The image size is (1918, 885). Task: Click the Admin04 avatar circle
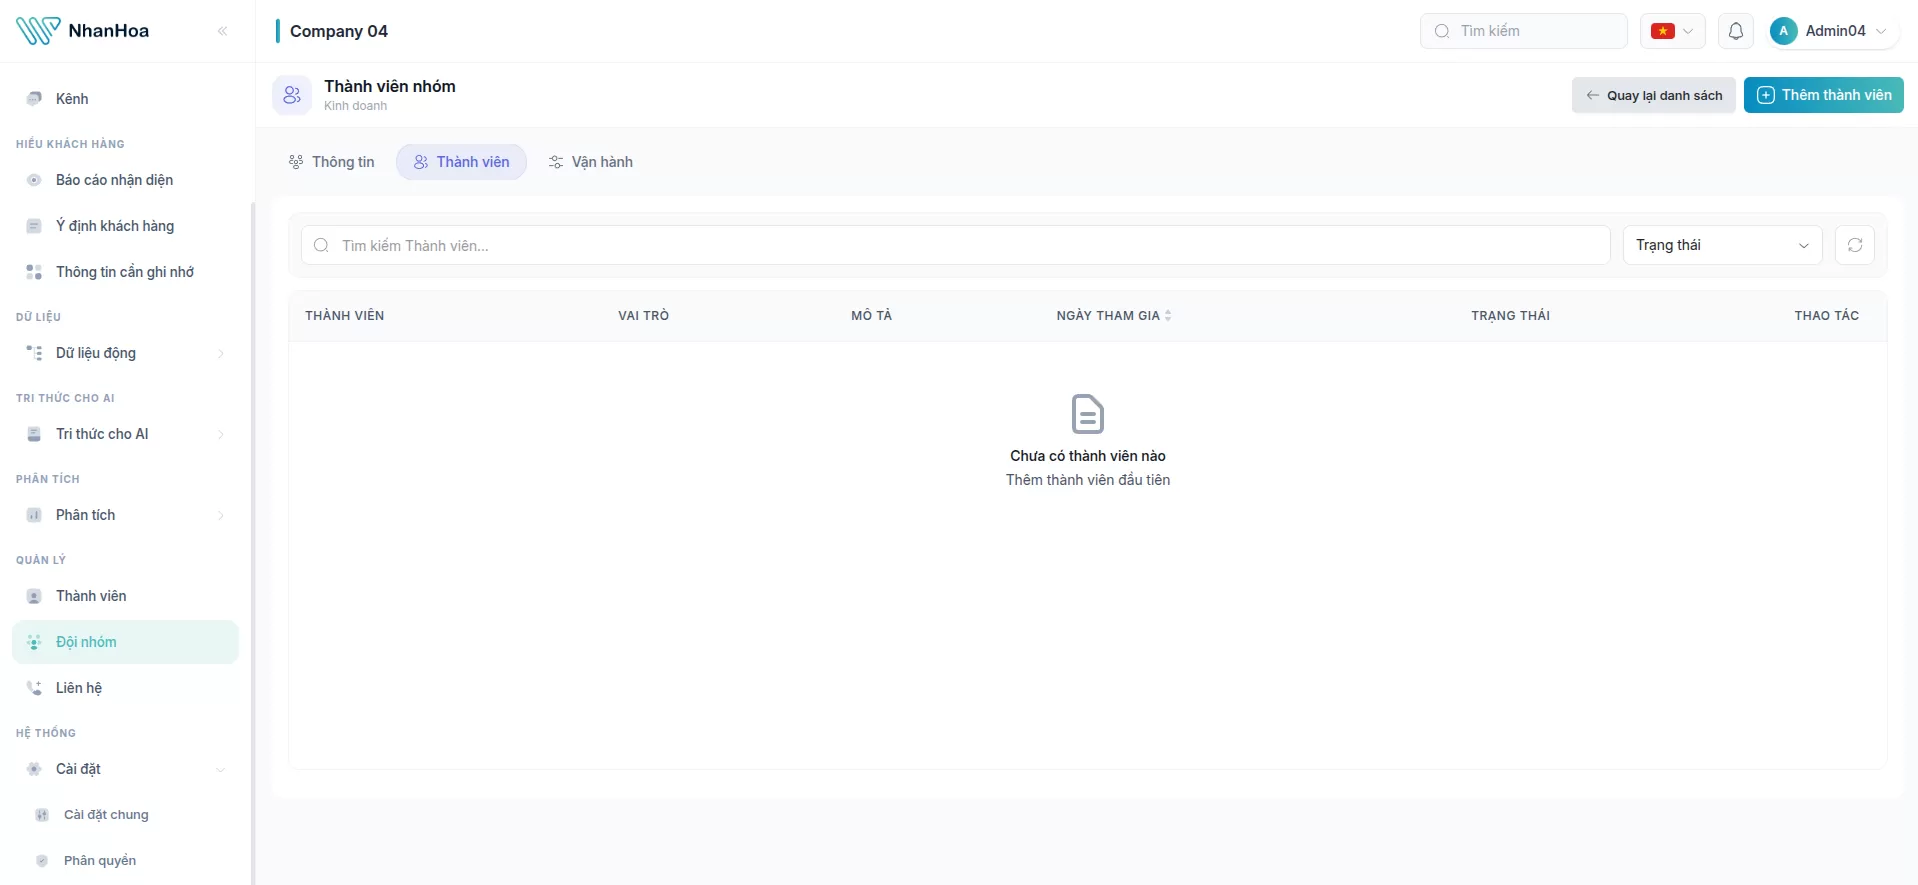click(1783, 31)
